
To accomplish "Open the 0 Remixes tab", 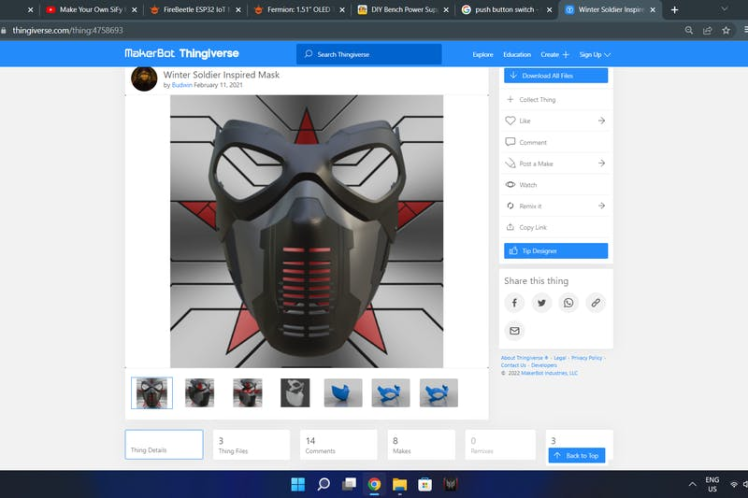I will pos(500,445).
